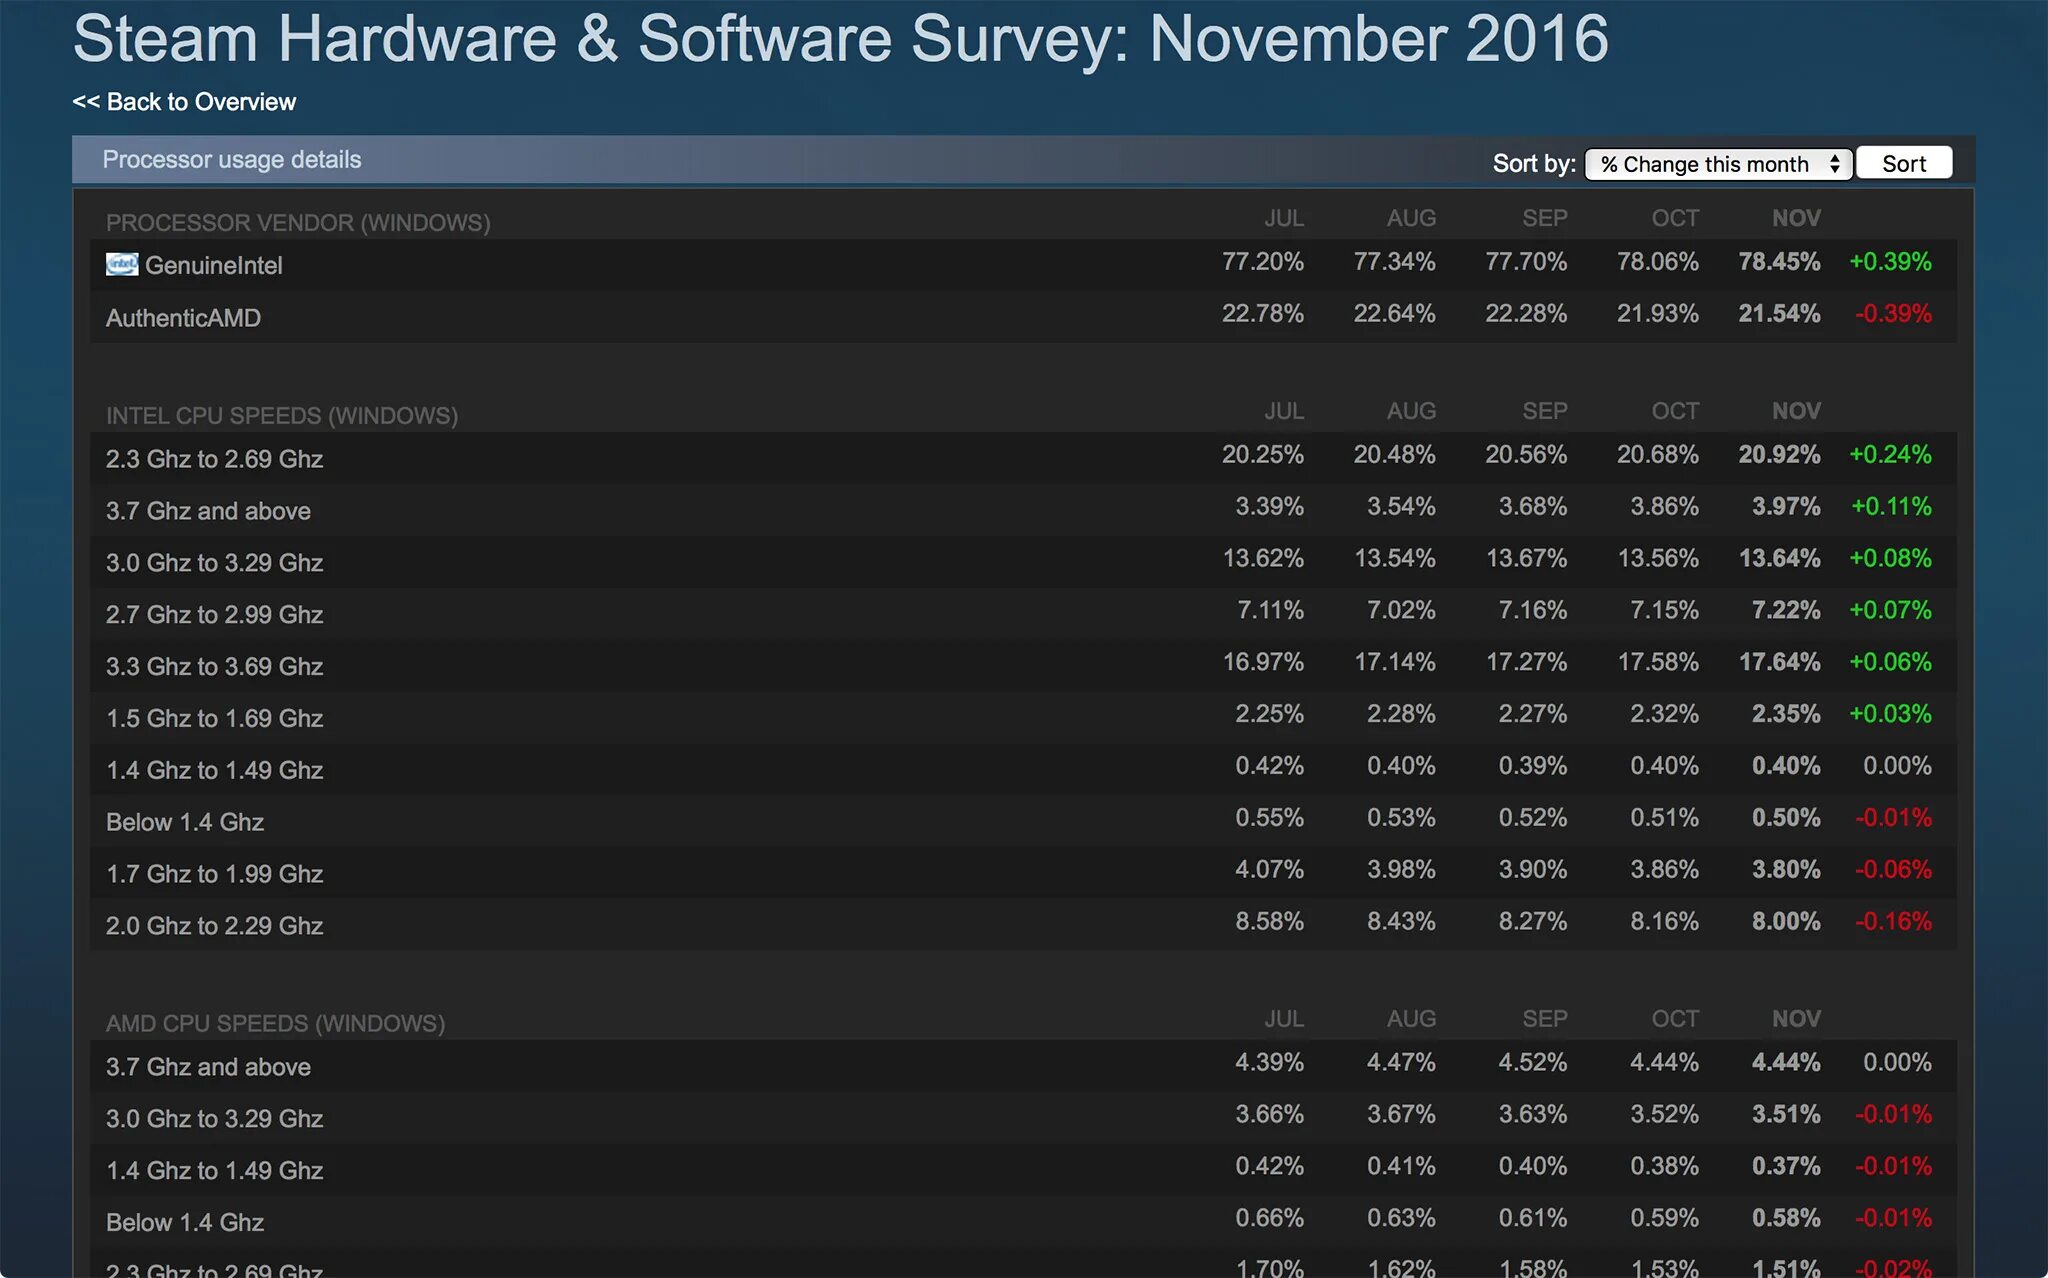This screenshot has width=2048, height=1278.
Task: Click the 8.00% NOV value
Action: 1786,922
